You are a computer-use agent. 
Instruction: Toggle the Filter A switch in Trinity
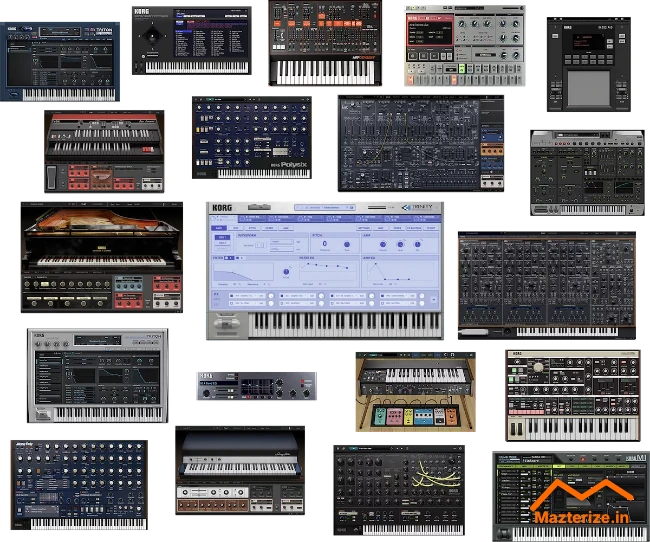click(229, 258)
